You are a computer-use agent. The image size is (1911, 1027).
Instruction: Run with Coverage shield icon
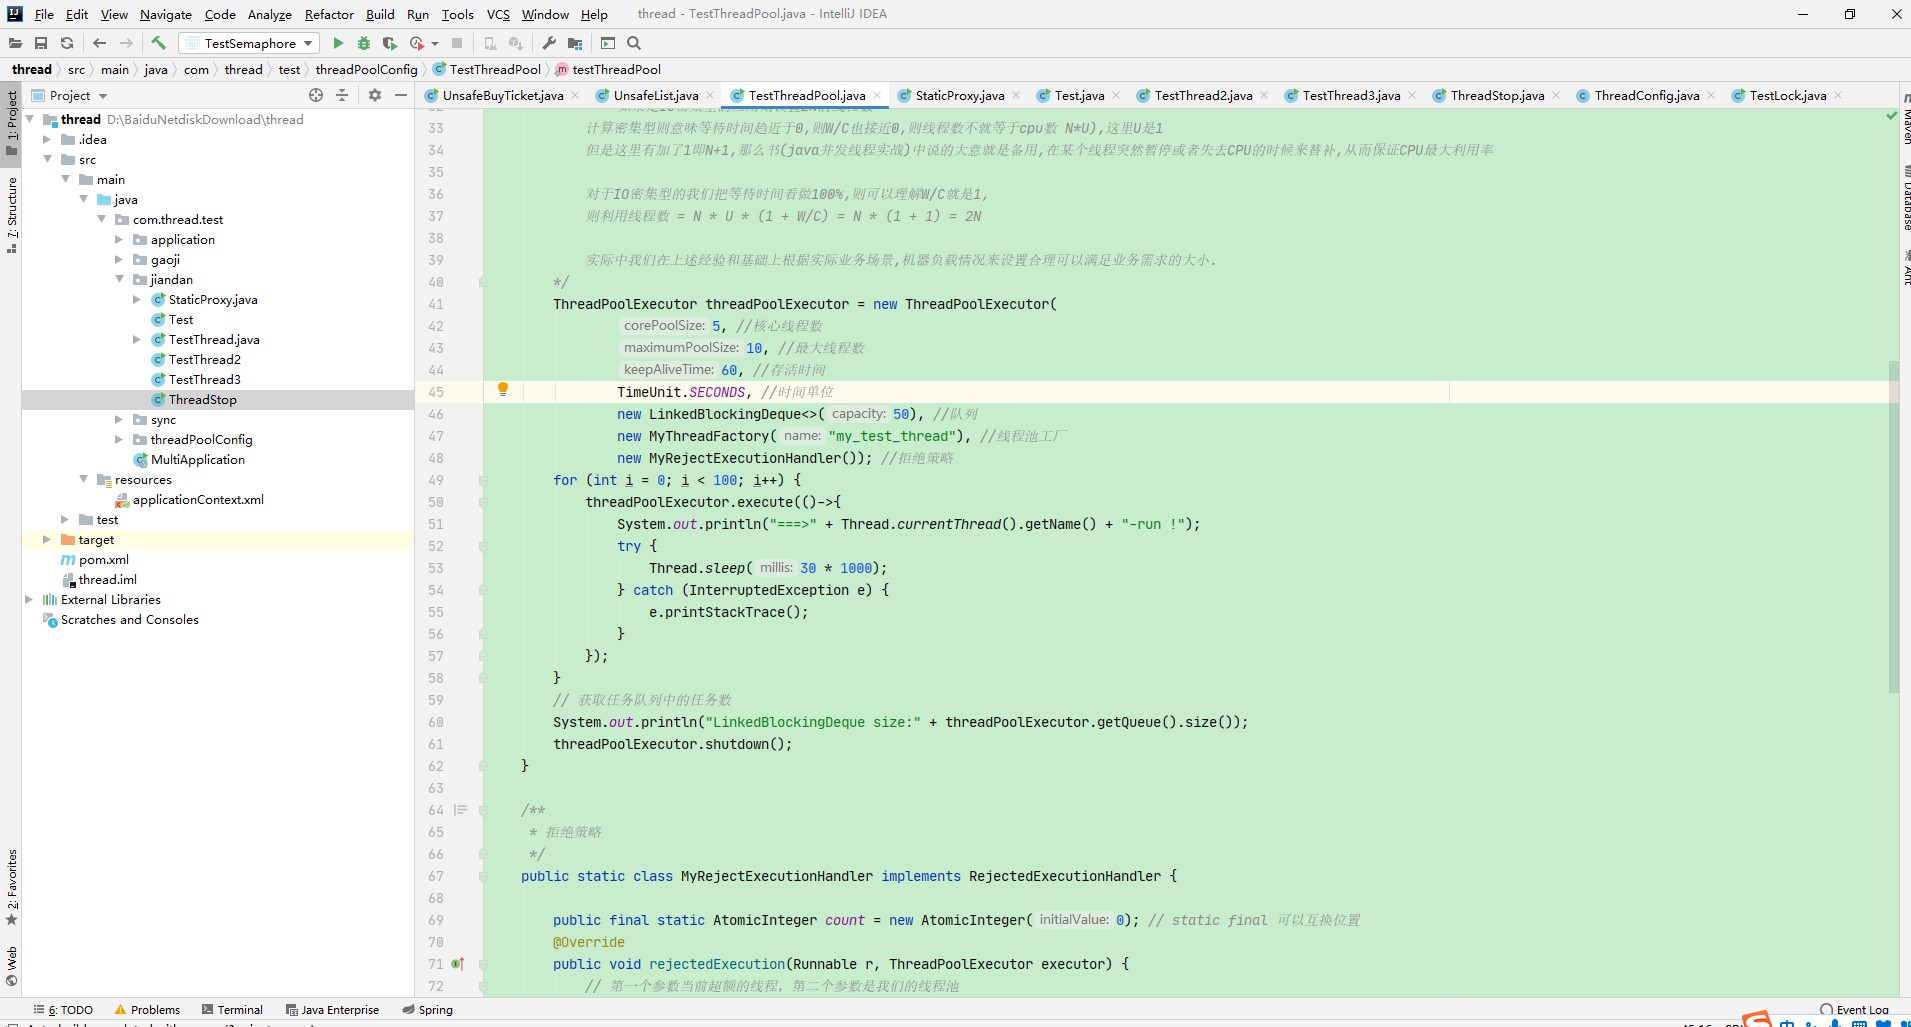pos(390,43)
